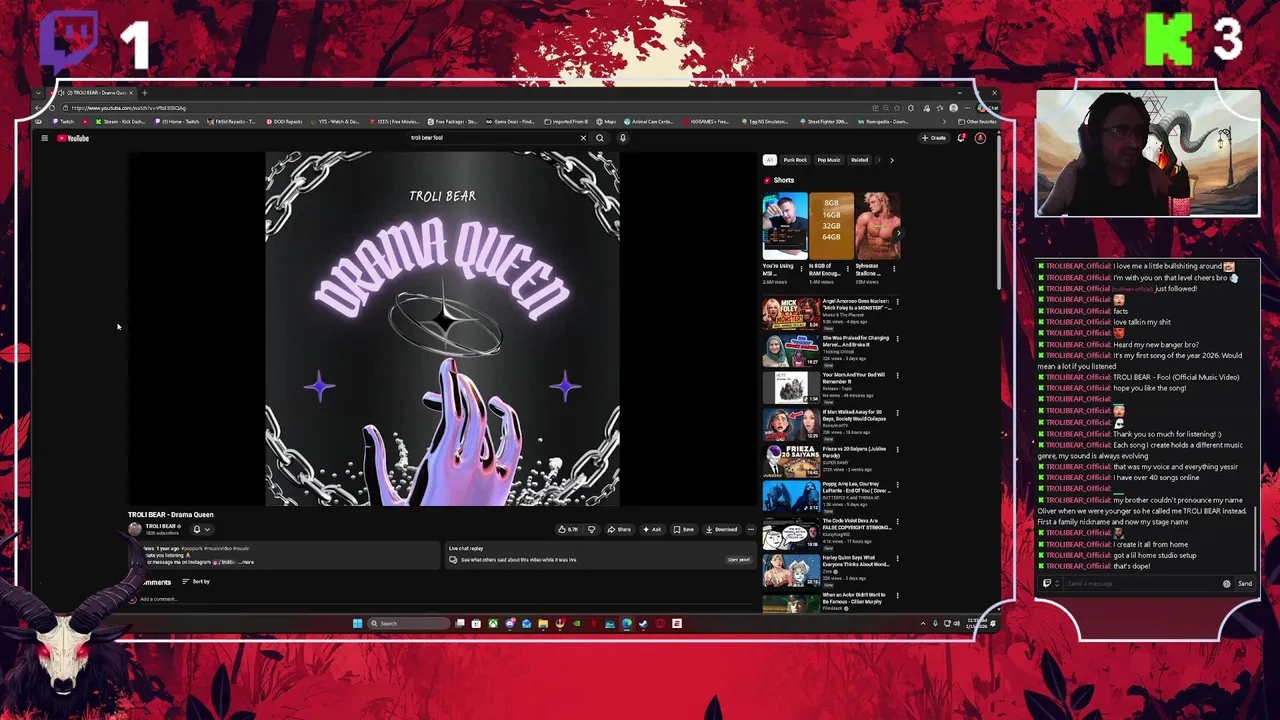This screenshot has width=1280, height=720.
Task: Open more actions ellipsis under the video
Action: [x=751, y=529]
